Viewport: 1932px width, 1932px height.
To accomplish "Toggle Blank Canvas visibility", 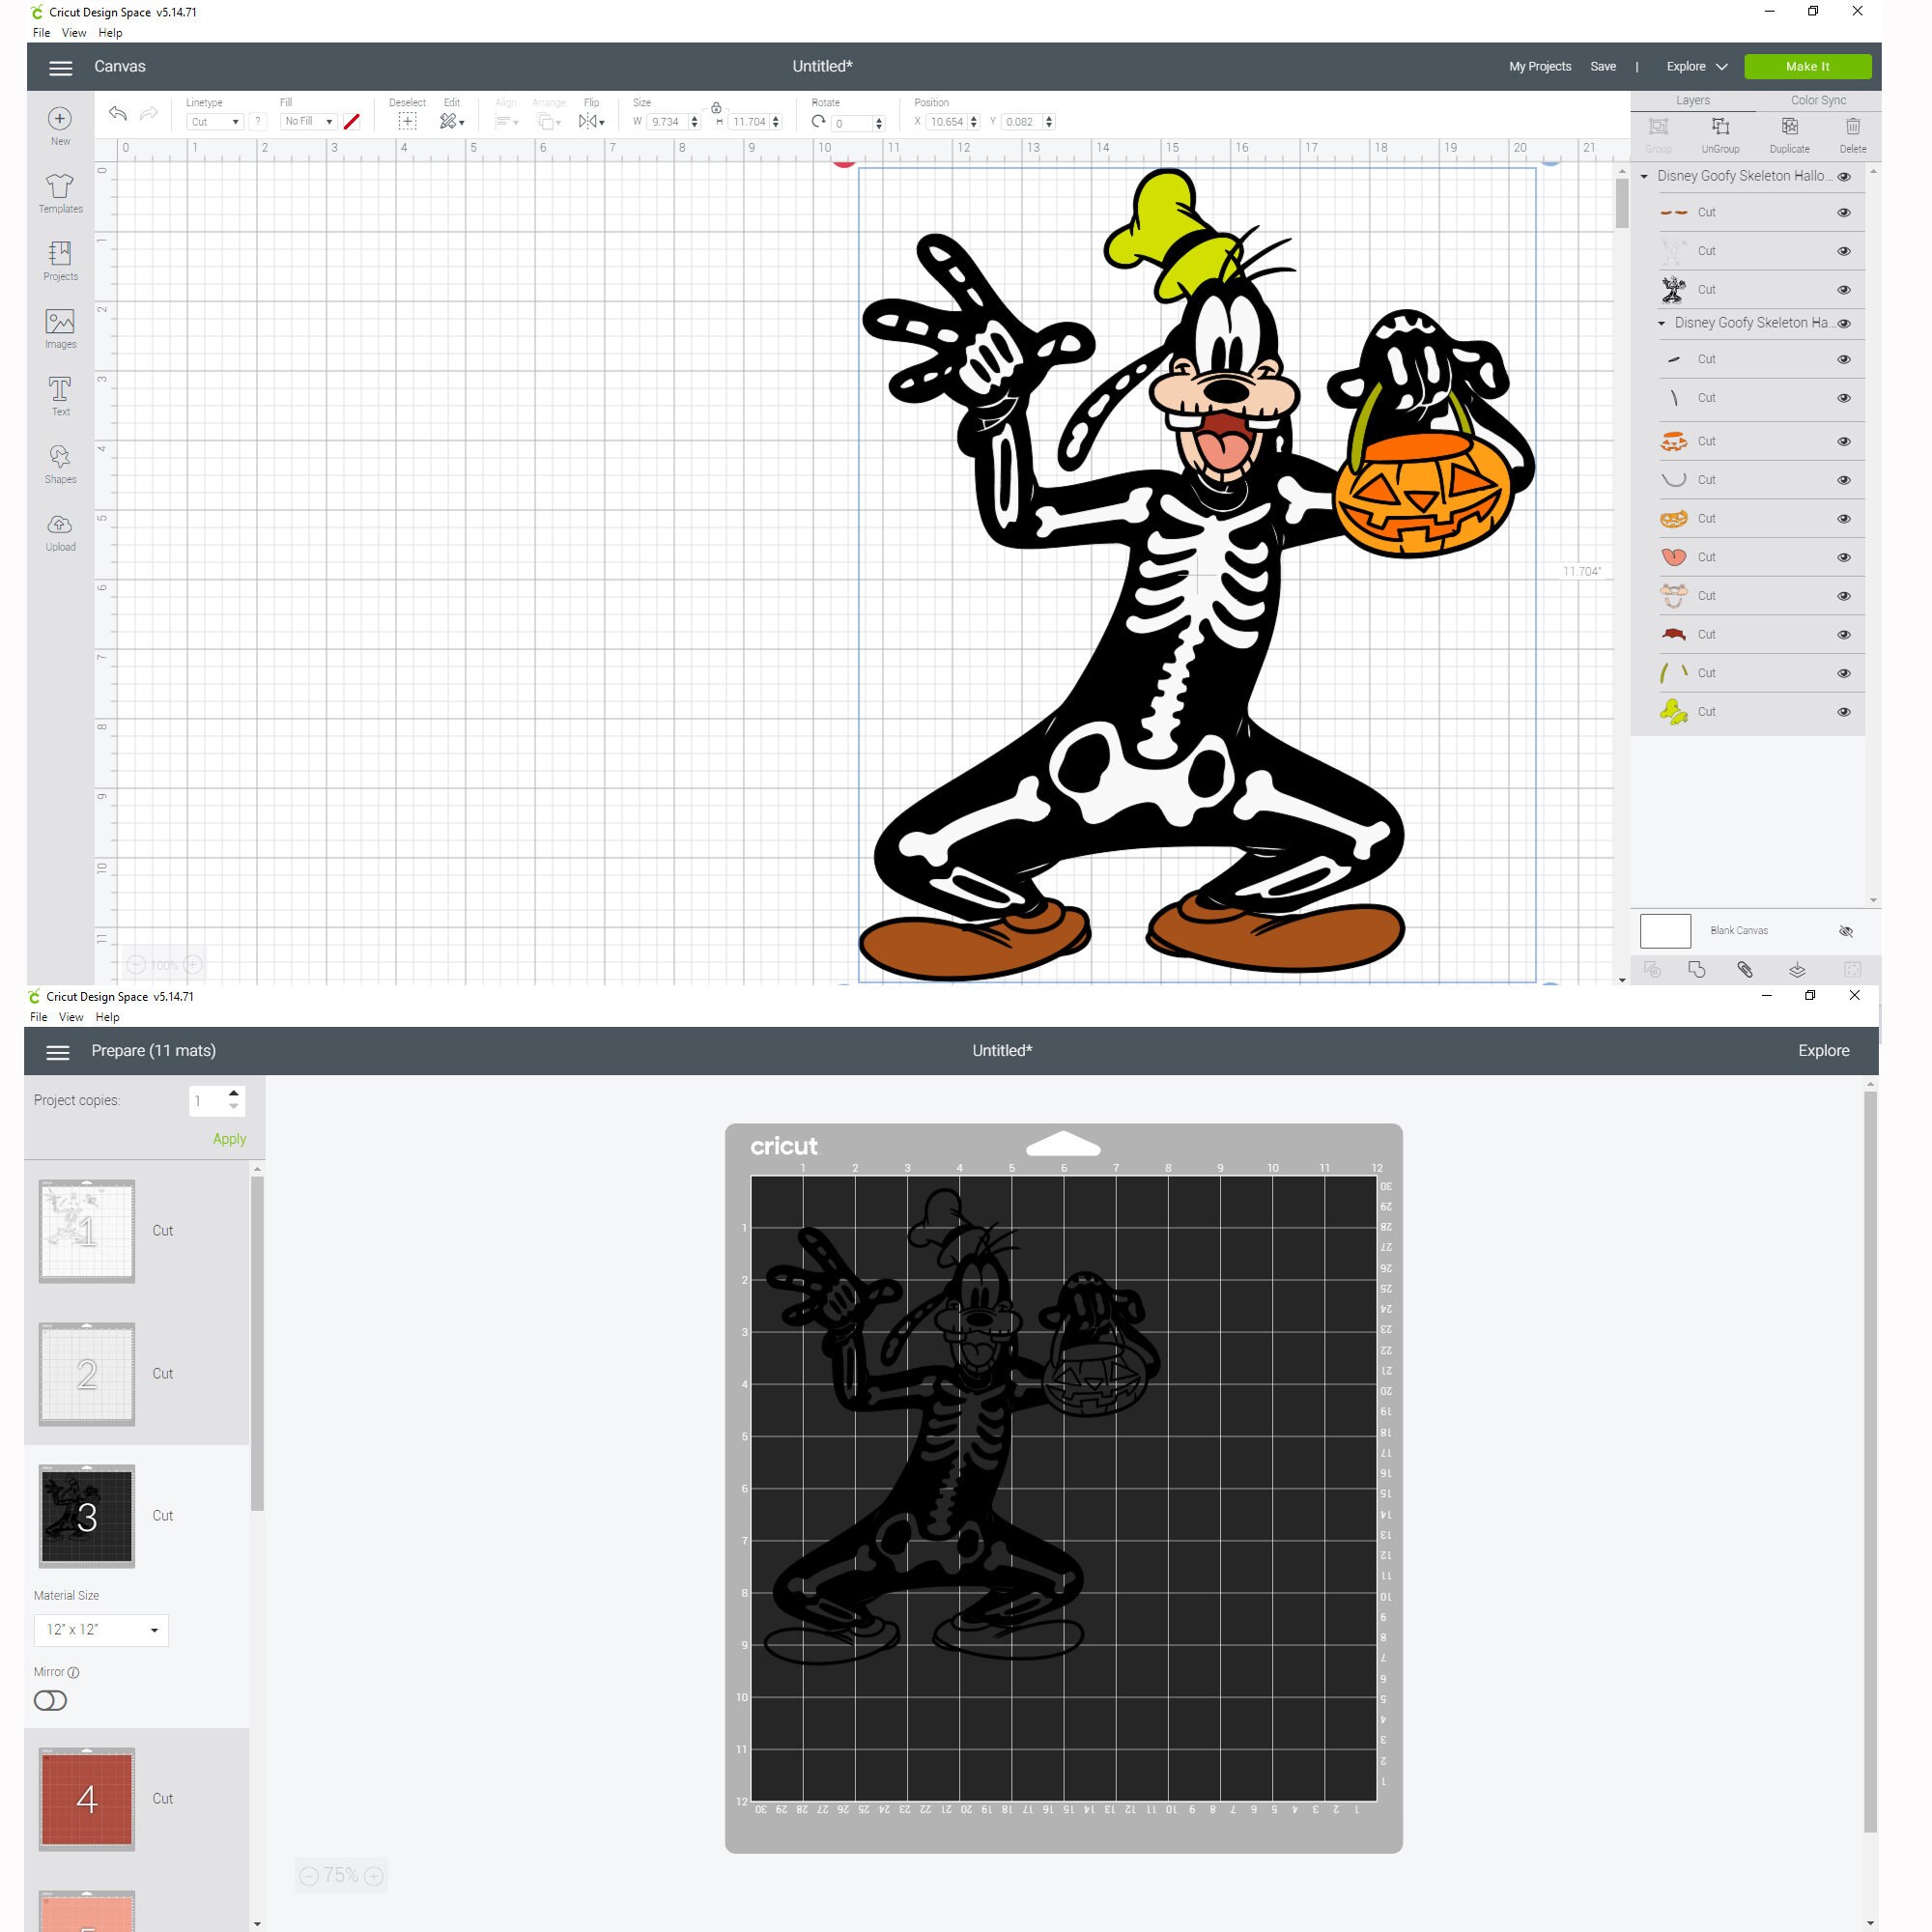I will [1846, 931].
